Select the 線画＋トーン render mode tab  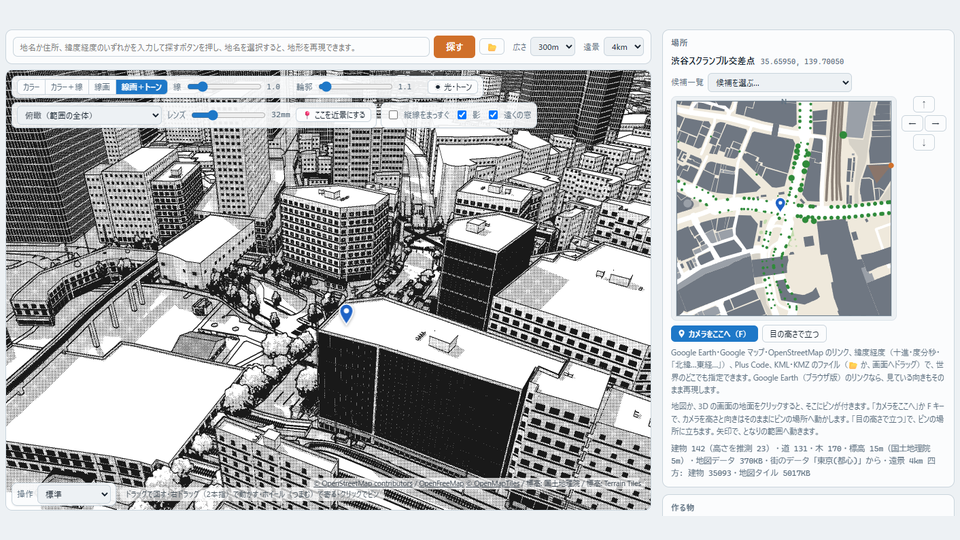pyautogui.click(x=141, y=87)
